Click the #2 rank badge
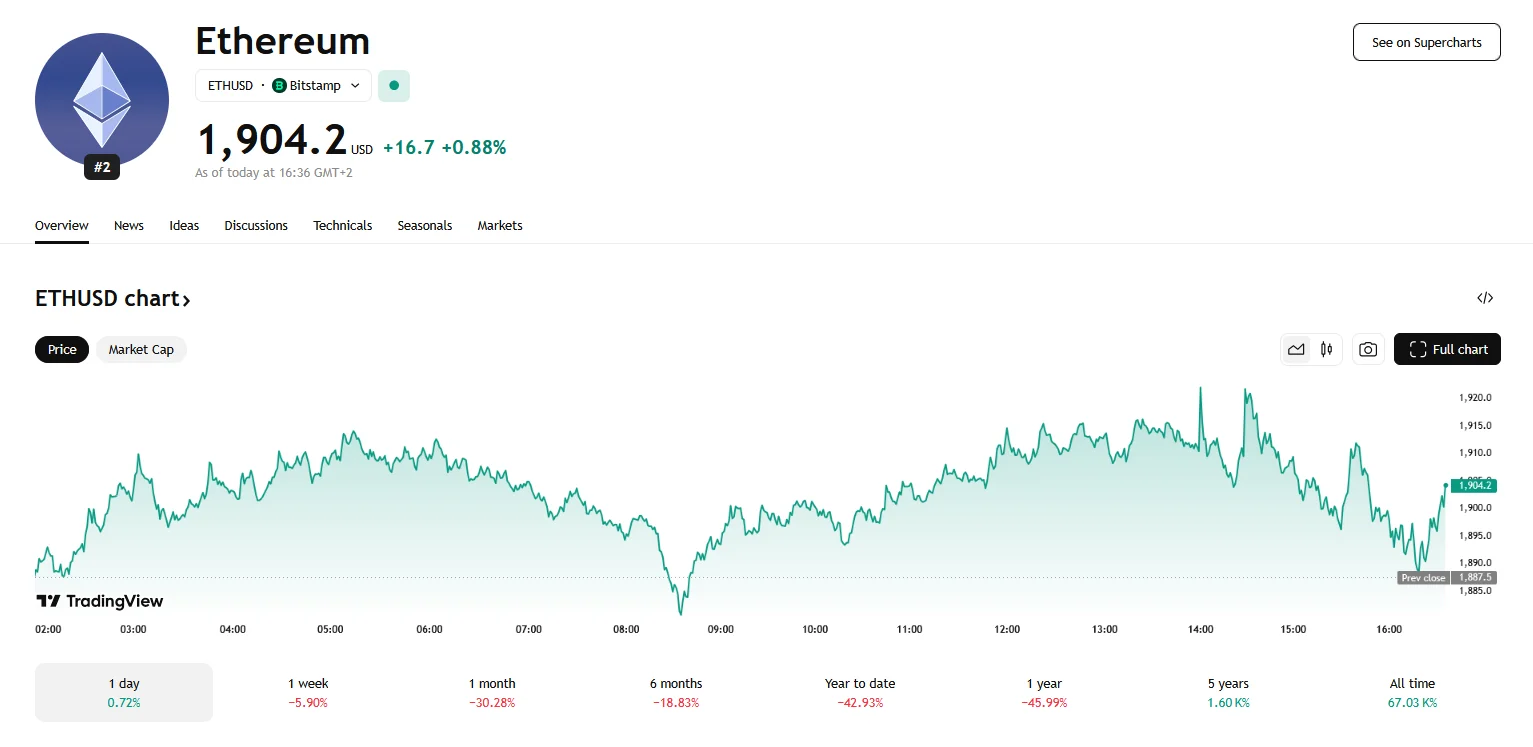Image resolution: width=1533 pixels, height=747 pixels. [x=102, y=168]
